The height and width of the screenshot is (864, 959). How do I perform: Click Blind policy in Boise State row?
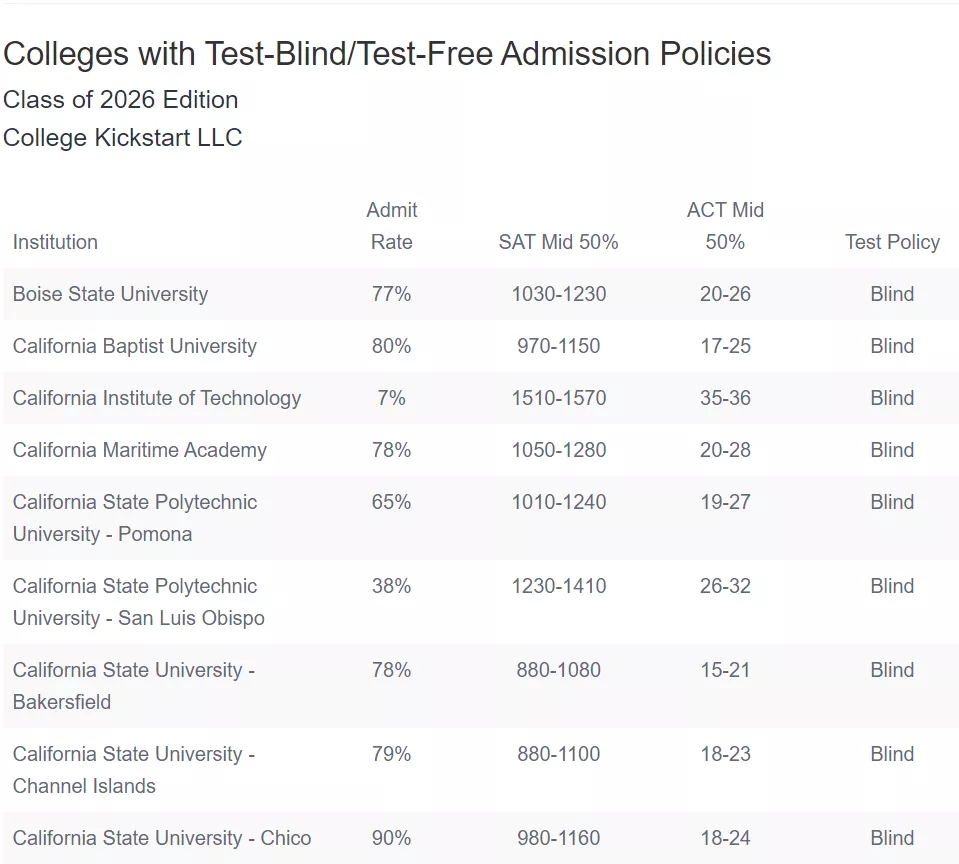coord(892,294)
